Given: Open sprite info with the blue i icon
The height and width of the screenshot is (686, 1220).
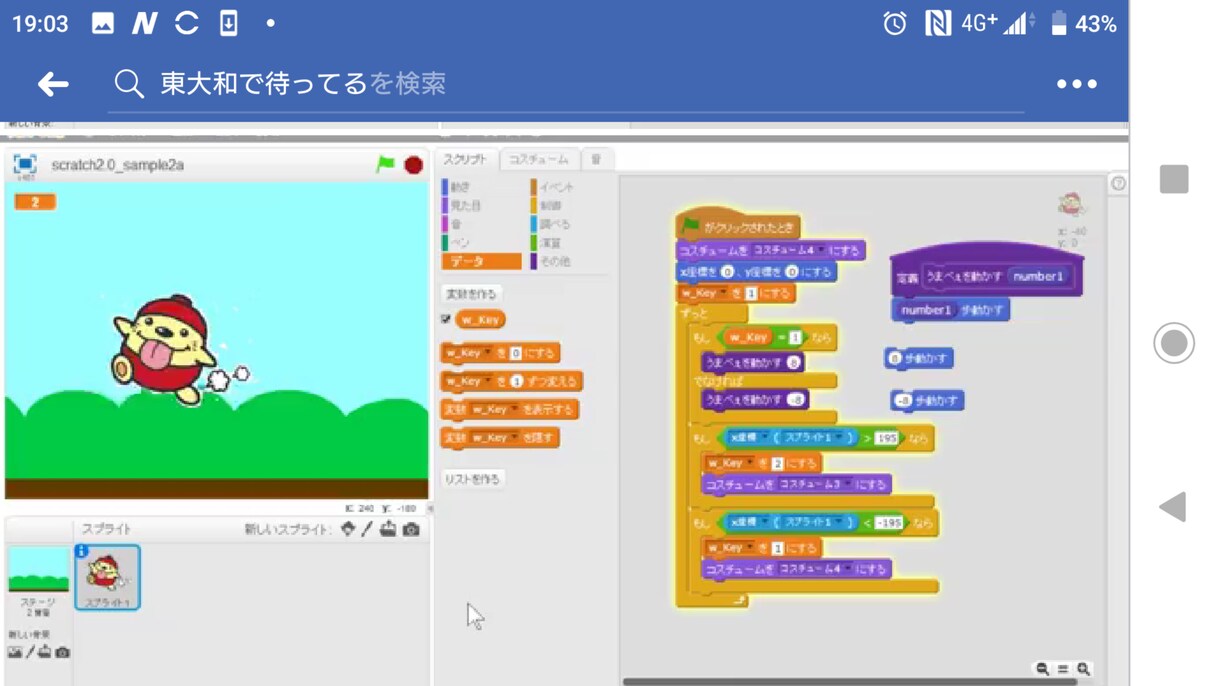Looking at the screenshot, I should (82, 551).
